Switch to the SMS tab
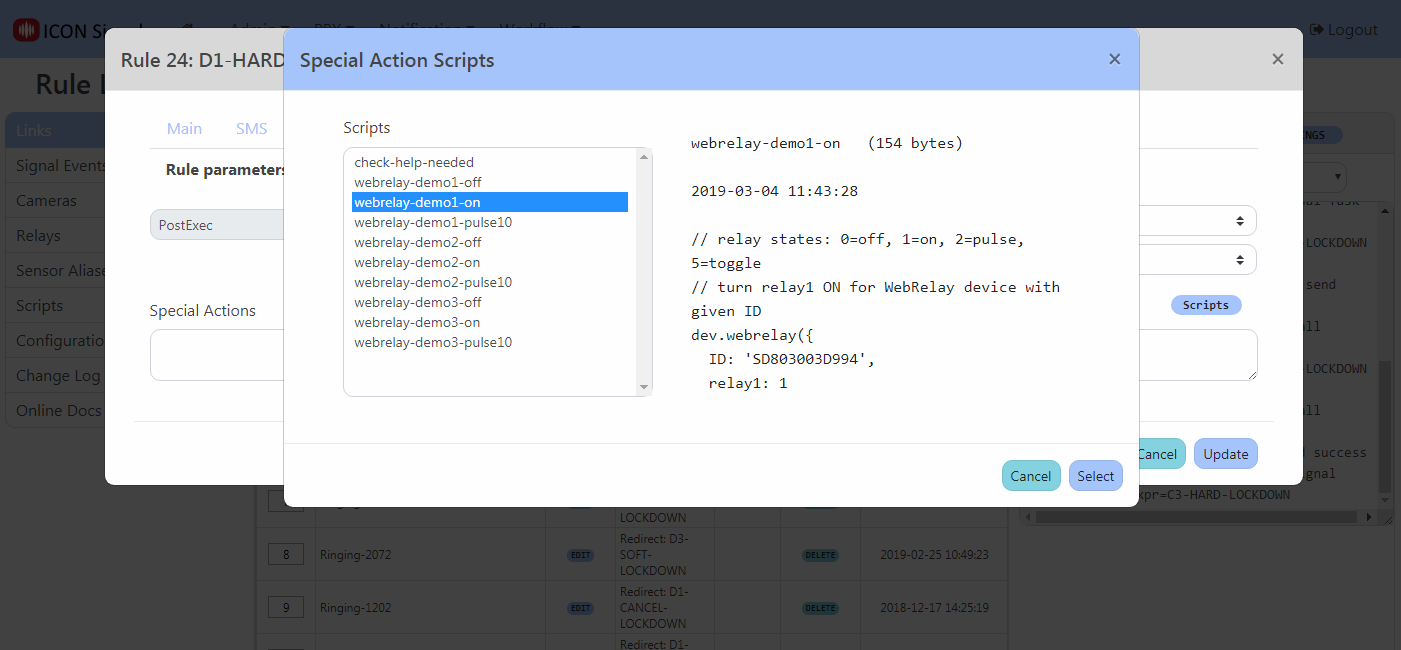The image size is (1401, 650). (251, 128)
